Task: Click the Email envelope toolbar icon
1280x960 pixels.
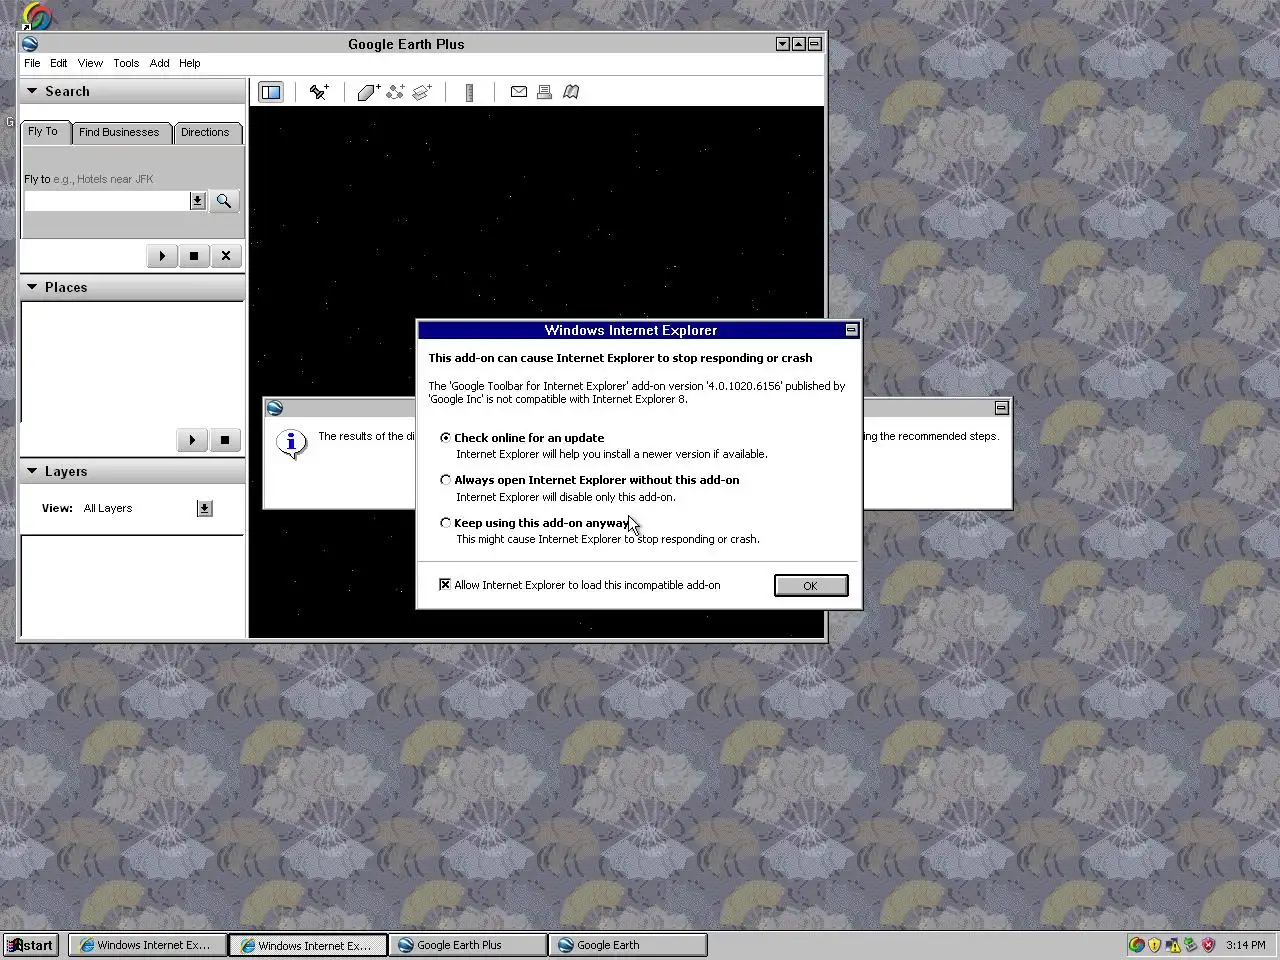Action: 518,92
